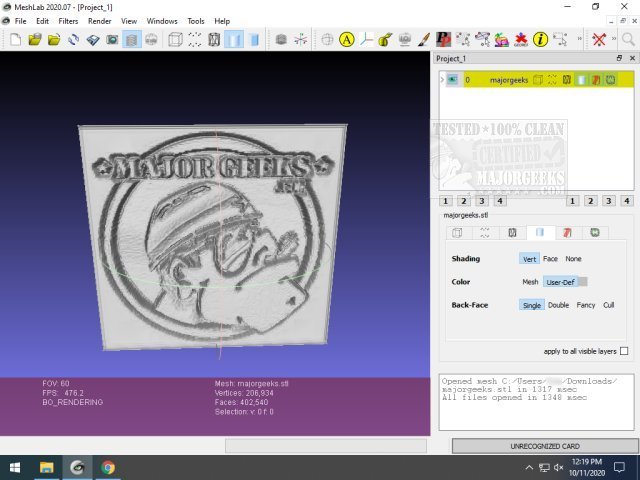Screen dimensions: 640x480
Task: Enable apply to all visible layers
Action: [x=624, y=351]
